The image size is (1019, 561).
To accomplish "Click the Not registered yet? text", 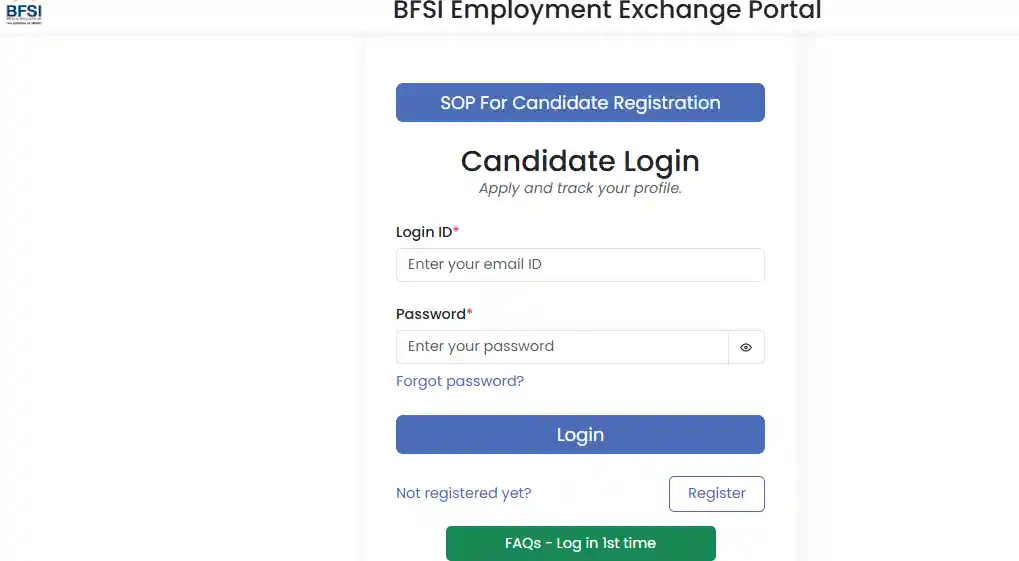I will pyautogui.click(x=464, y=493).
